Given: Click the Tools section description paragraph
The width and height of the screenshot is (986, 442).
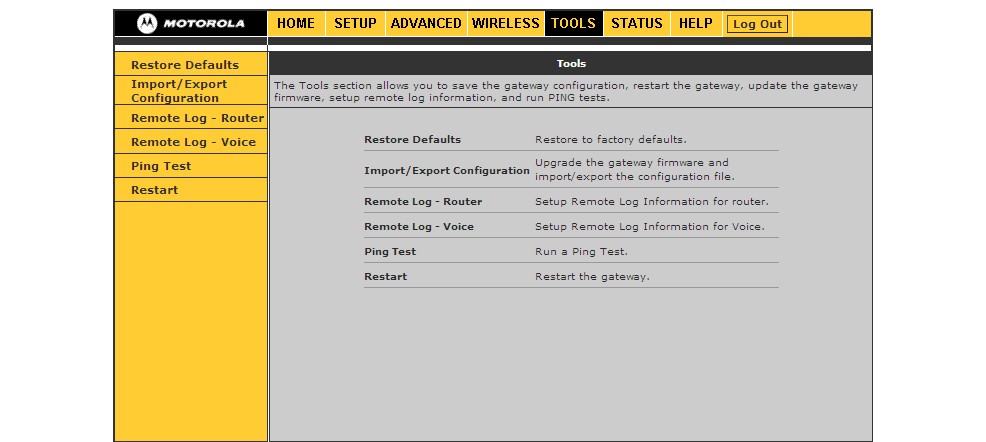Looking at the screenshot, I should tap(566, 92).
